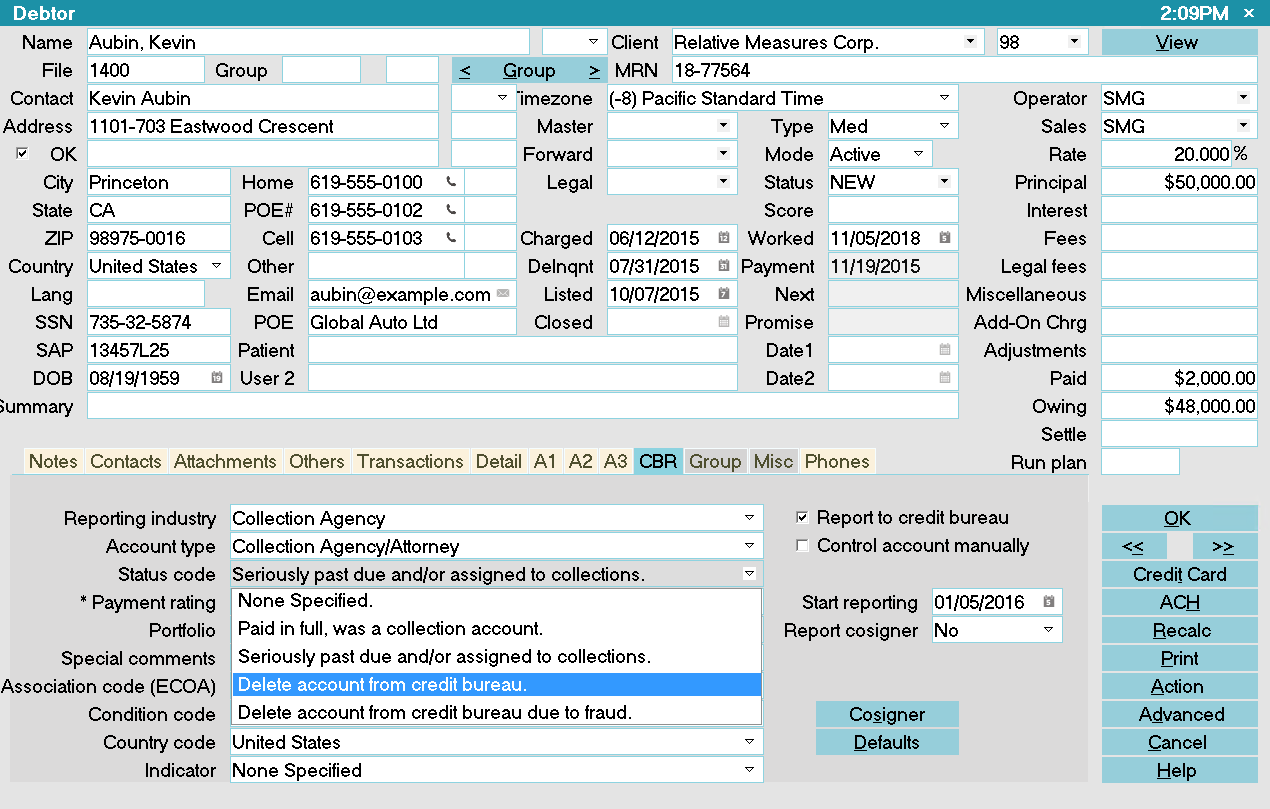
Task: Select the Detail tab
Action: click(x=499, y=461)
